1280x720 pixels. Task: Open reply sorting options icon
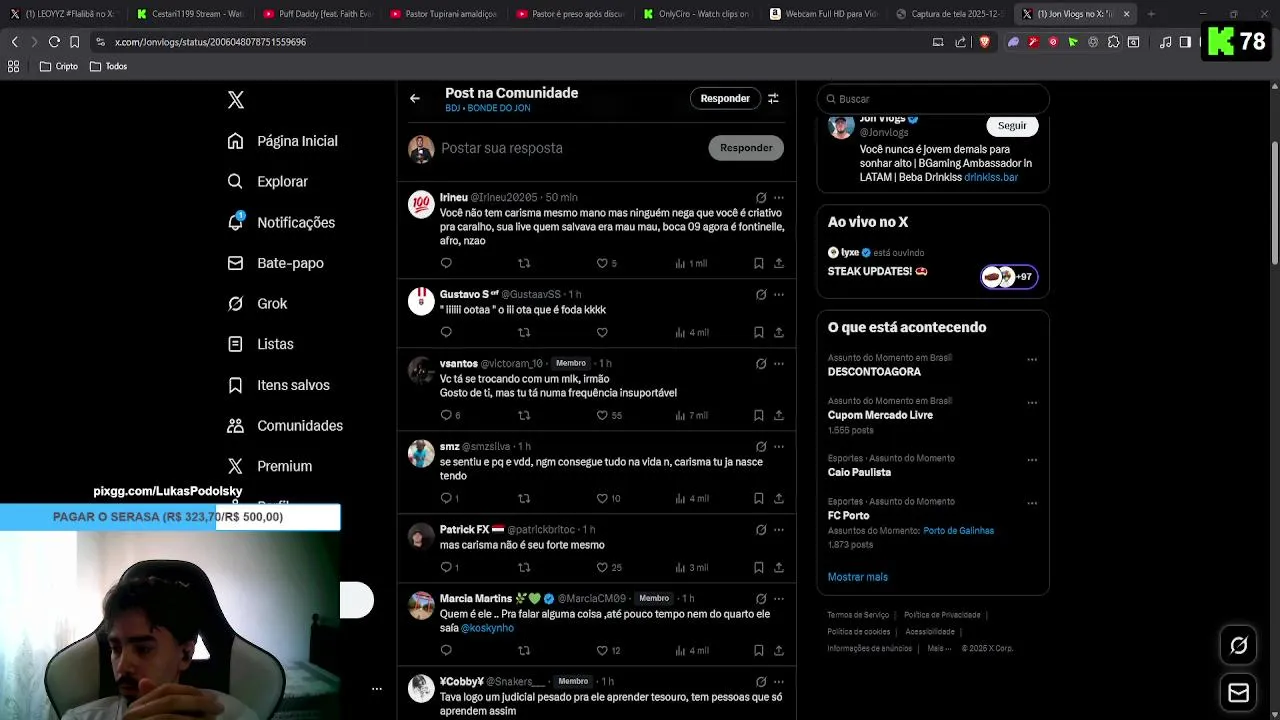(773, 98)
